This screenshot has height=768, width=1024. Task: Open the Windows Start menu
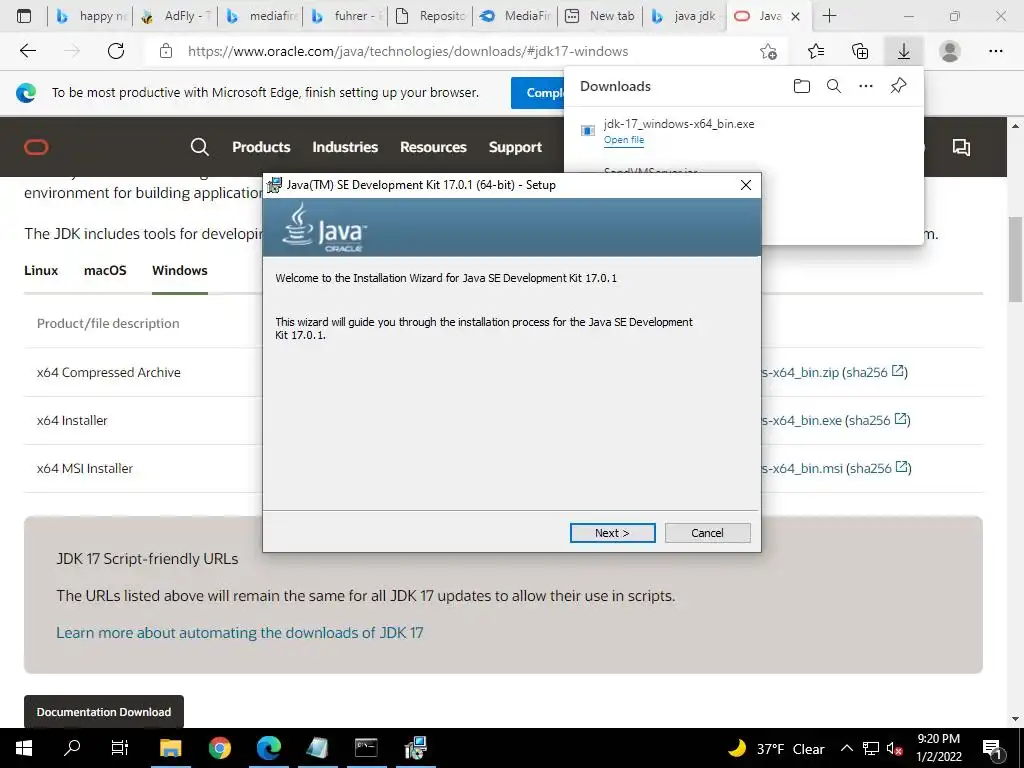pos(24,748)
